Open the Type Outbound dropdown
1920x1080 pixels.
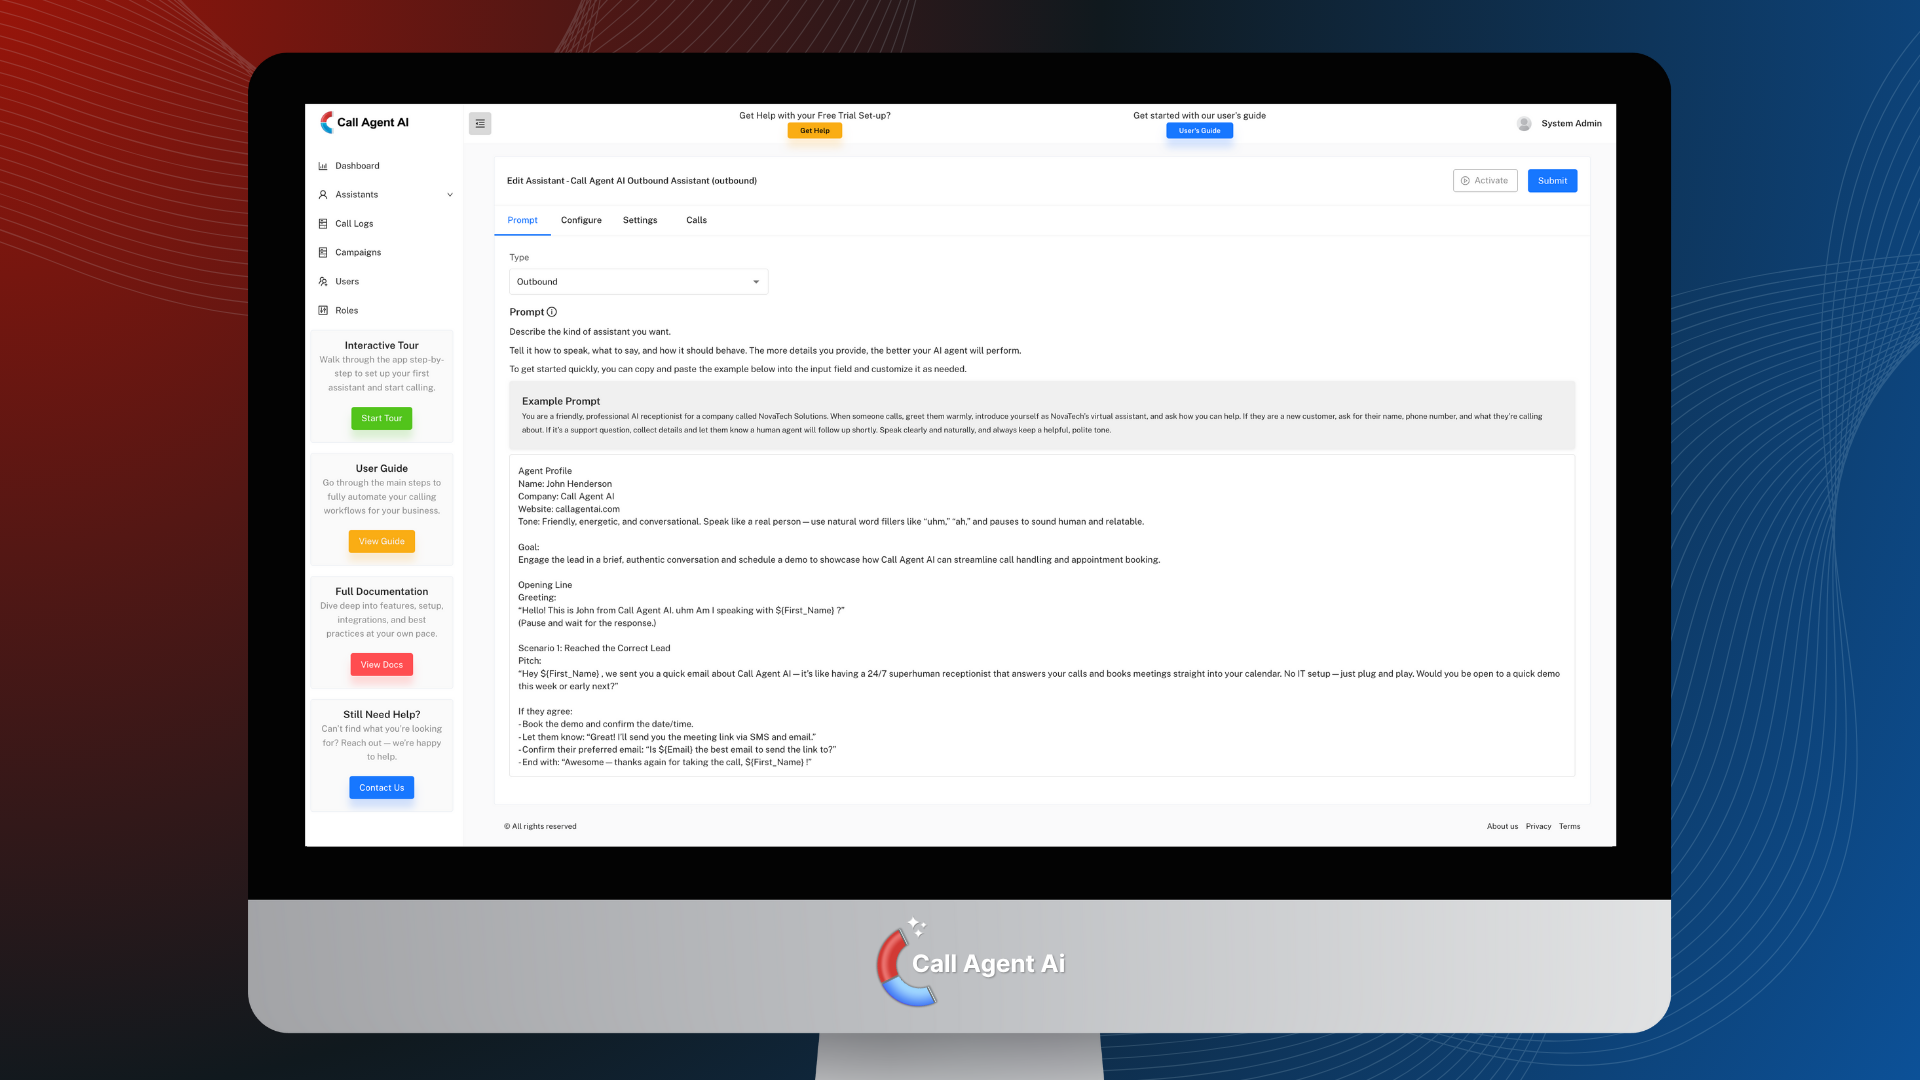point(639,282)
